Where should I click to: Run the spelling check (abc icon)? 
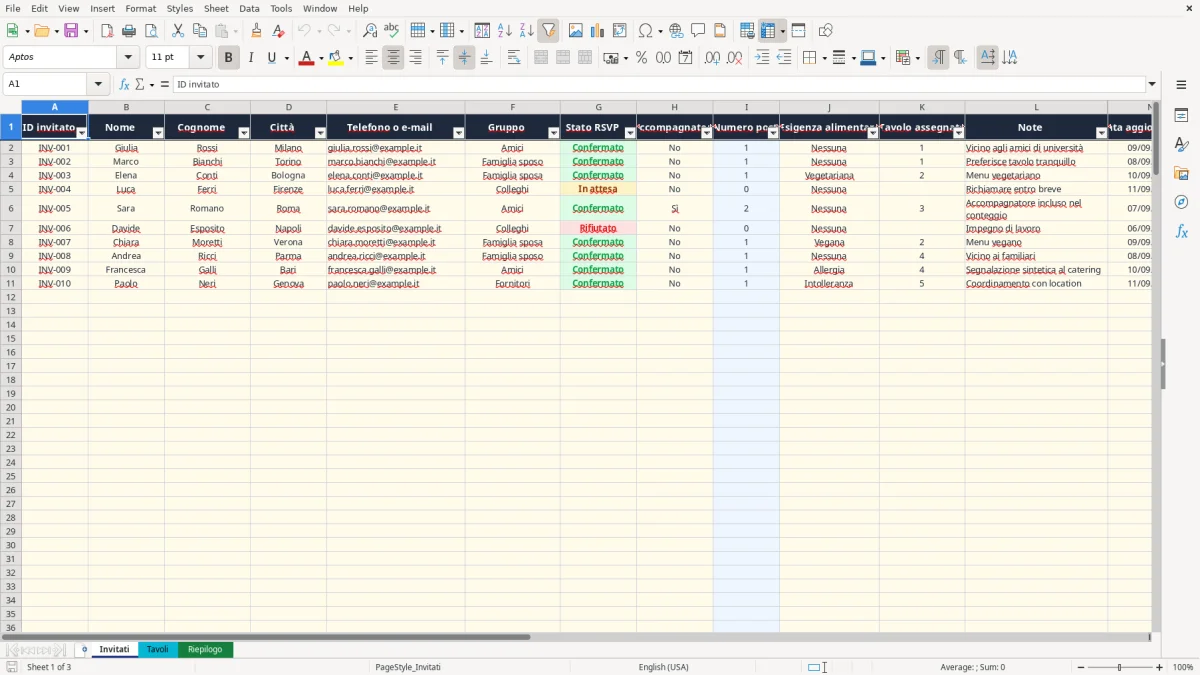(x=391, y=31)
